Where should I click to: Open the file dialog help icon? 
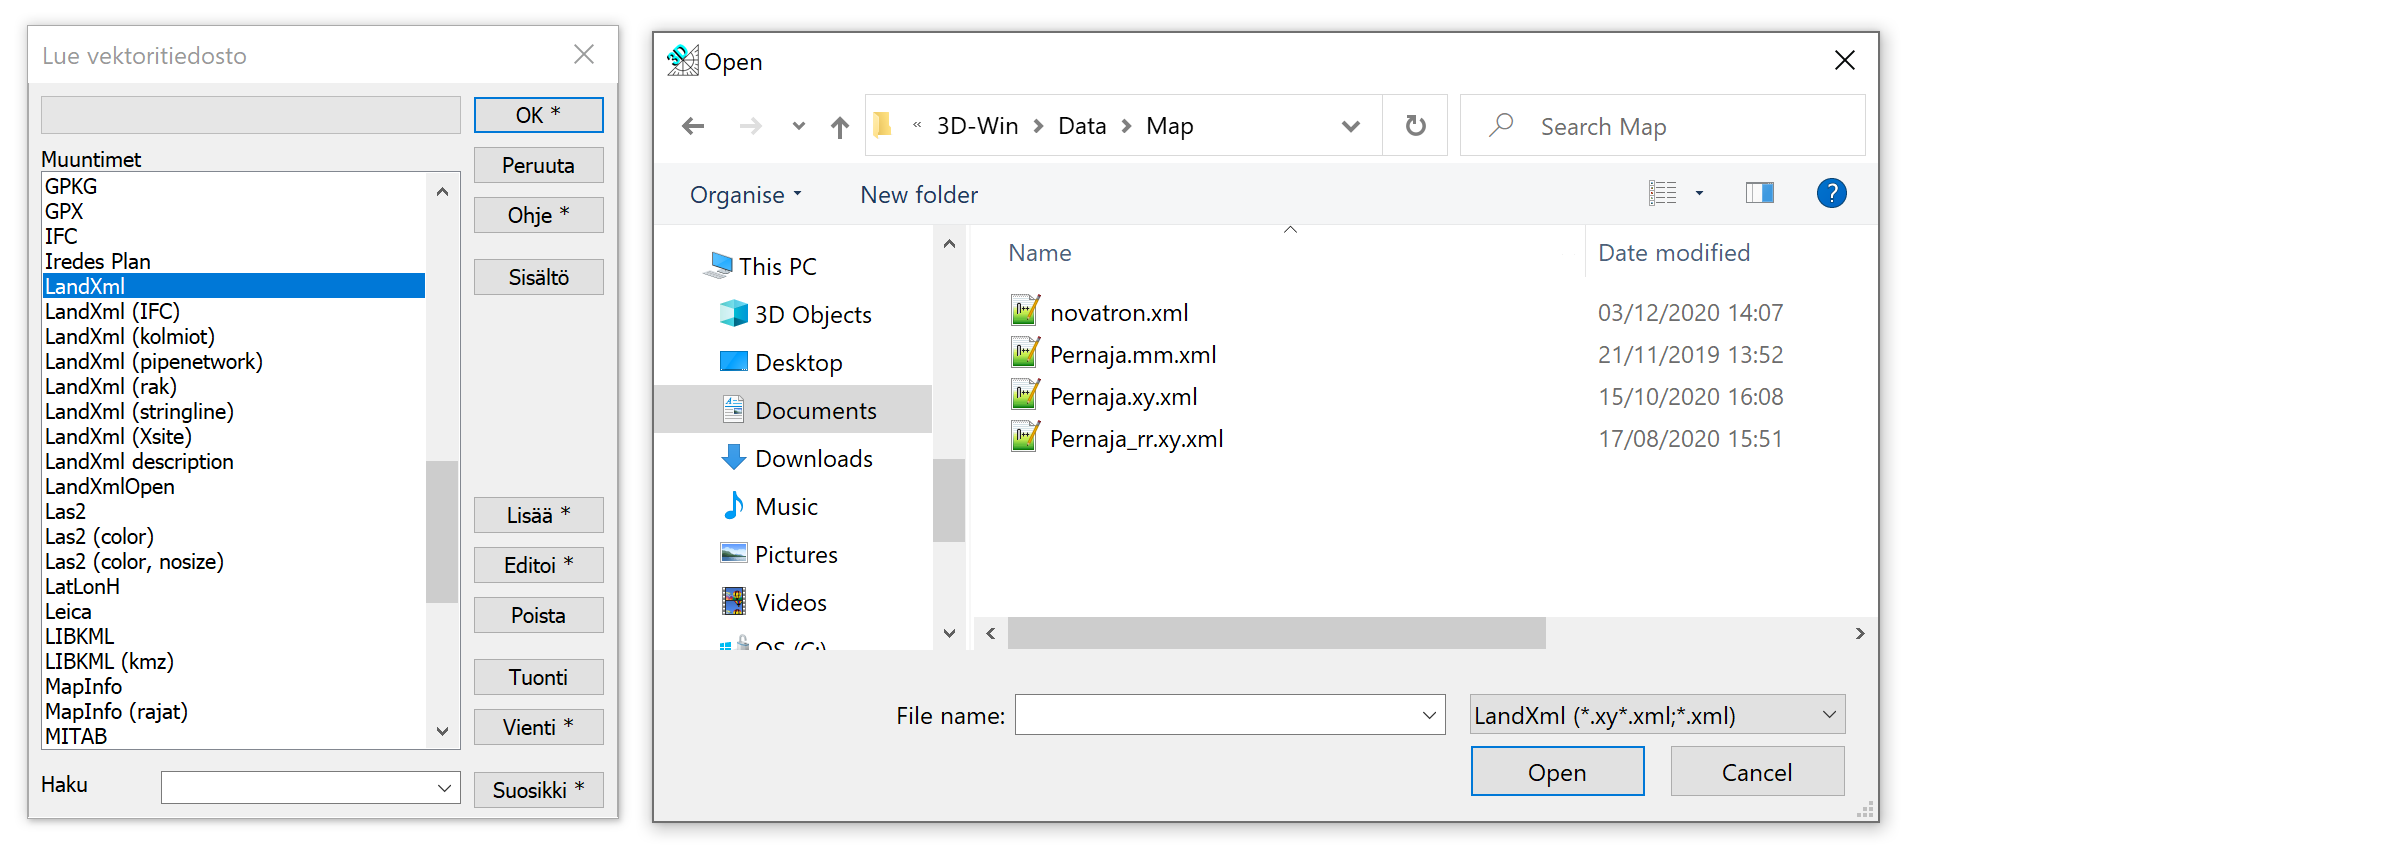coord(1830,193)
